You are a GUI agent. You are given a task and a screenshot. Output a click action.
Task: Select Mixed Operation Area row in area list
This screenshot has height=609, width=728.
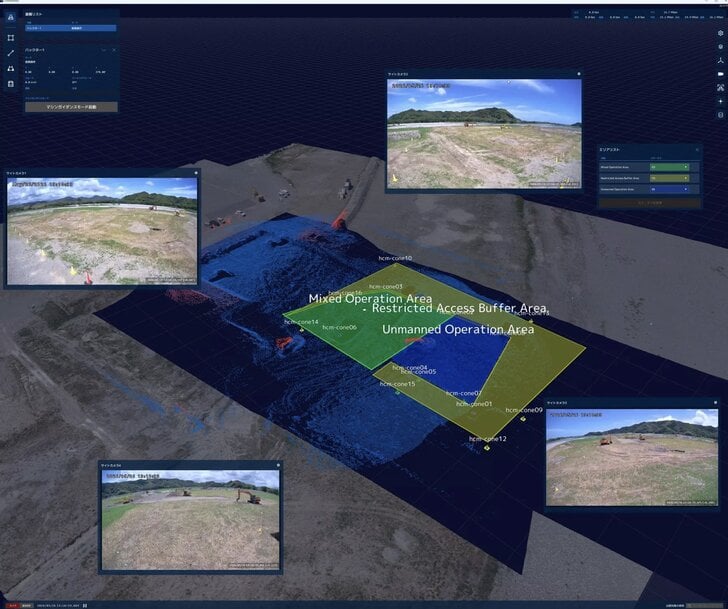649,167
